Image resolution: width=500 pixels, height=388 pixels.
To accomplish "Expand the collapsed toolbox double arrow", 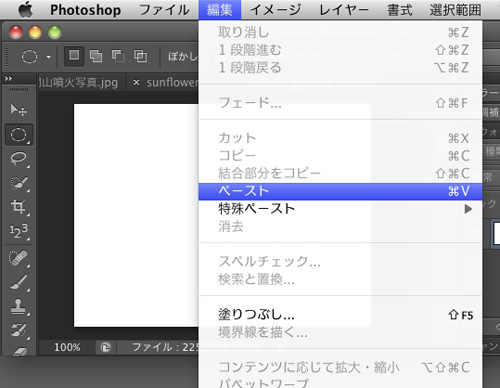I will click(9, 79).
